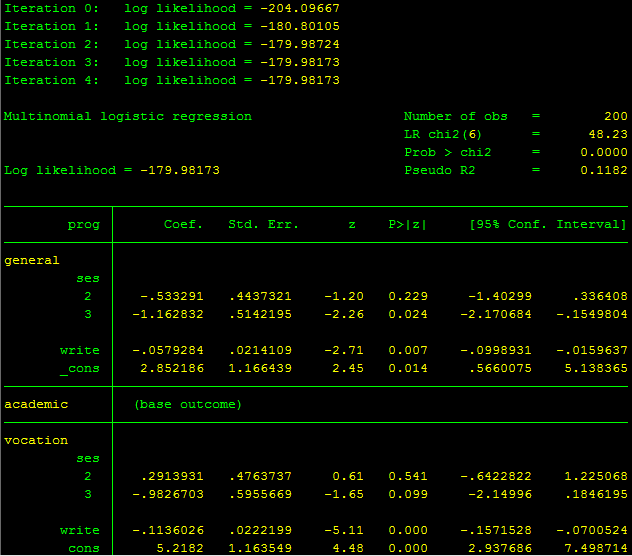The height and width of the screenshot is (556, 632).
Task: Select coefficient .2913931
Action: pyautogui.click(x=172, y=477)
